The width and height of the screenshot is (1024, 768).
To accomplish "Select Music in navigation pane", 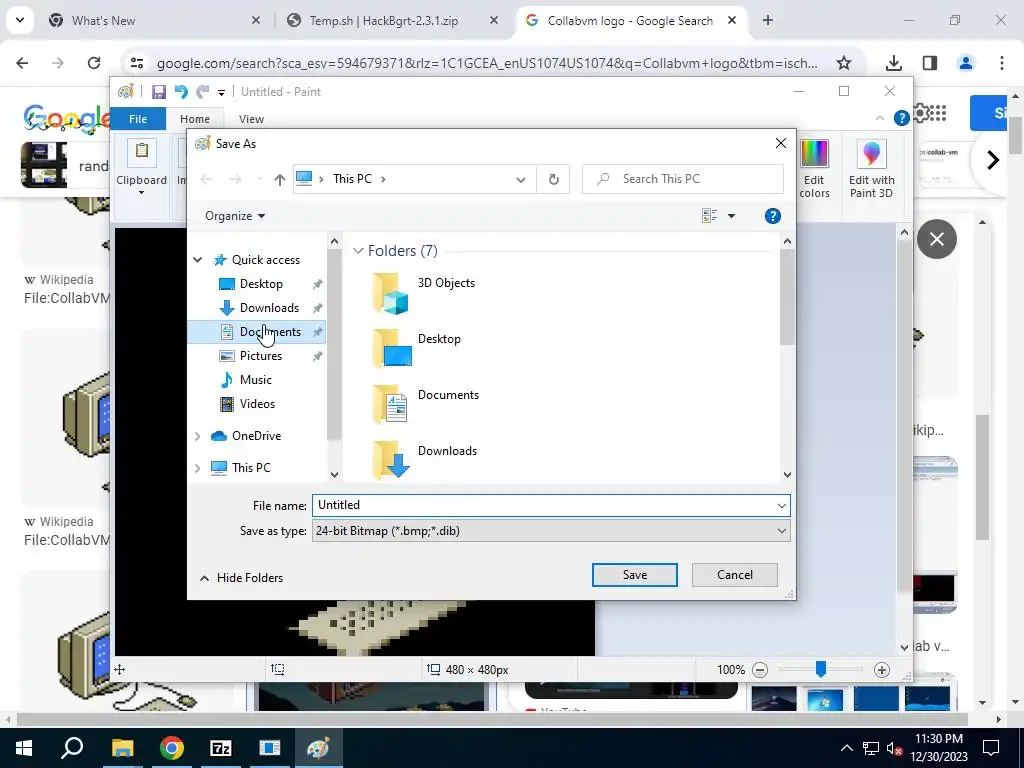I will [x=255, y=380].
